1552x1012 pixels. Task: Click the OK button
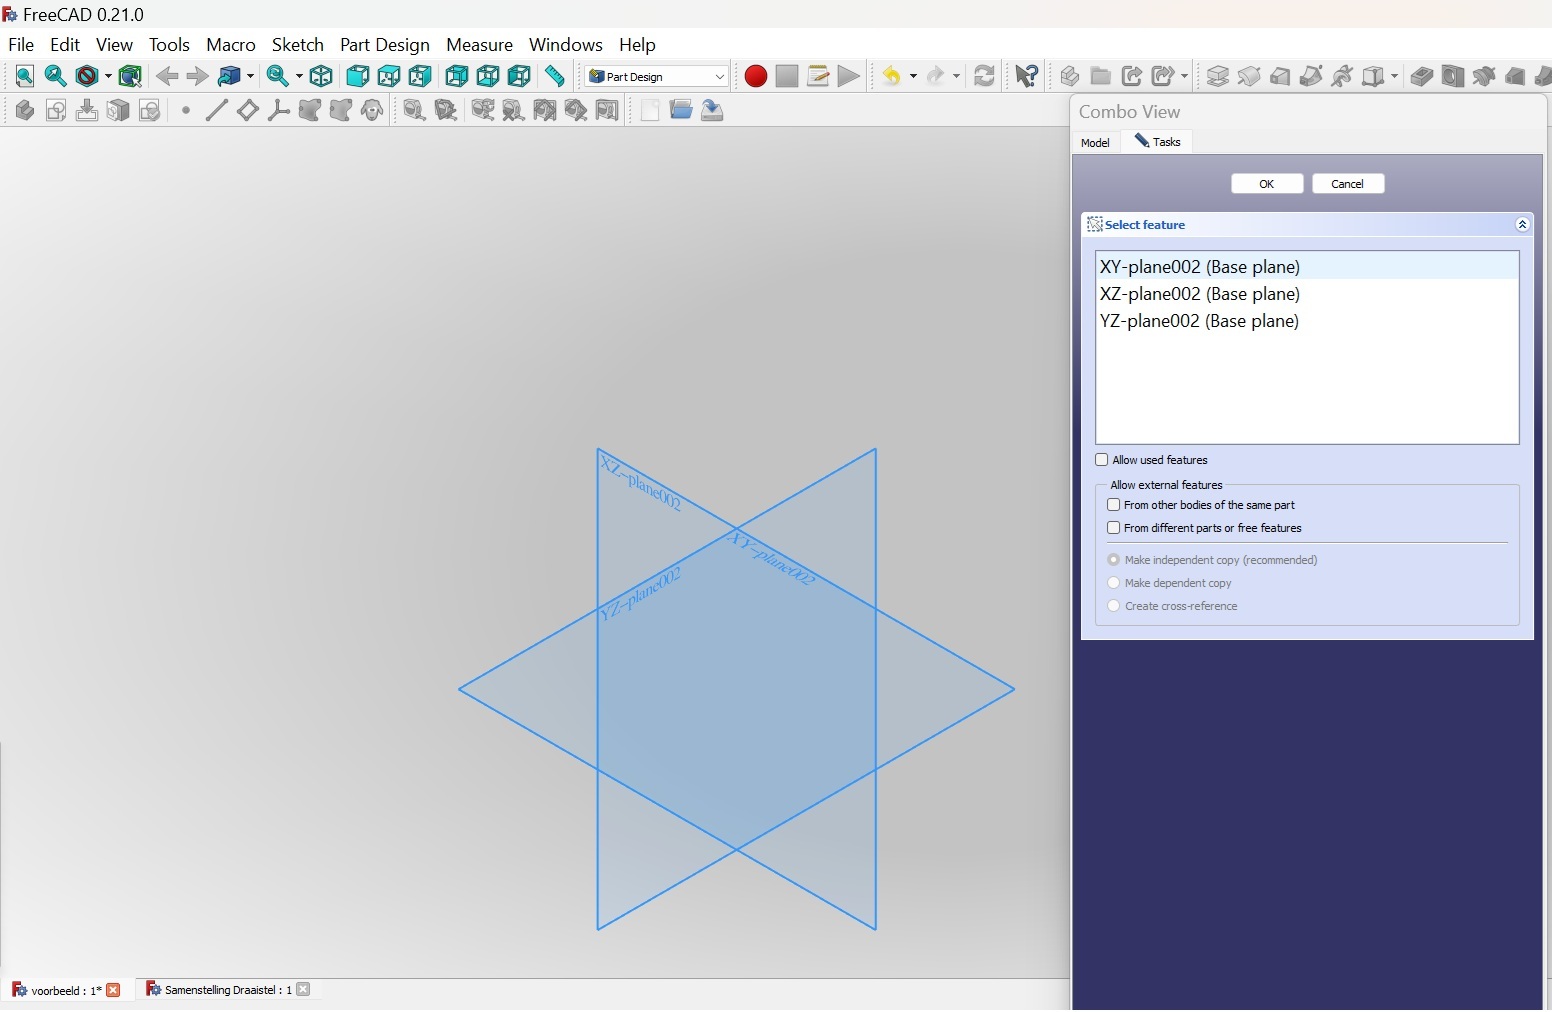coord(1267,184)
